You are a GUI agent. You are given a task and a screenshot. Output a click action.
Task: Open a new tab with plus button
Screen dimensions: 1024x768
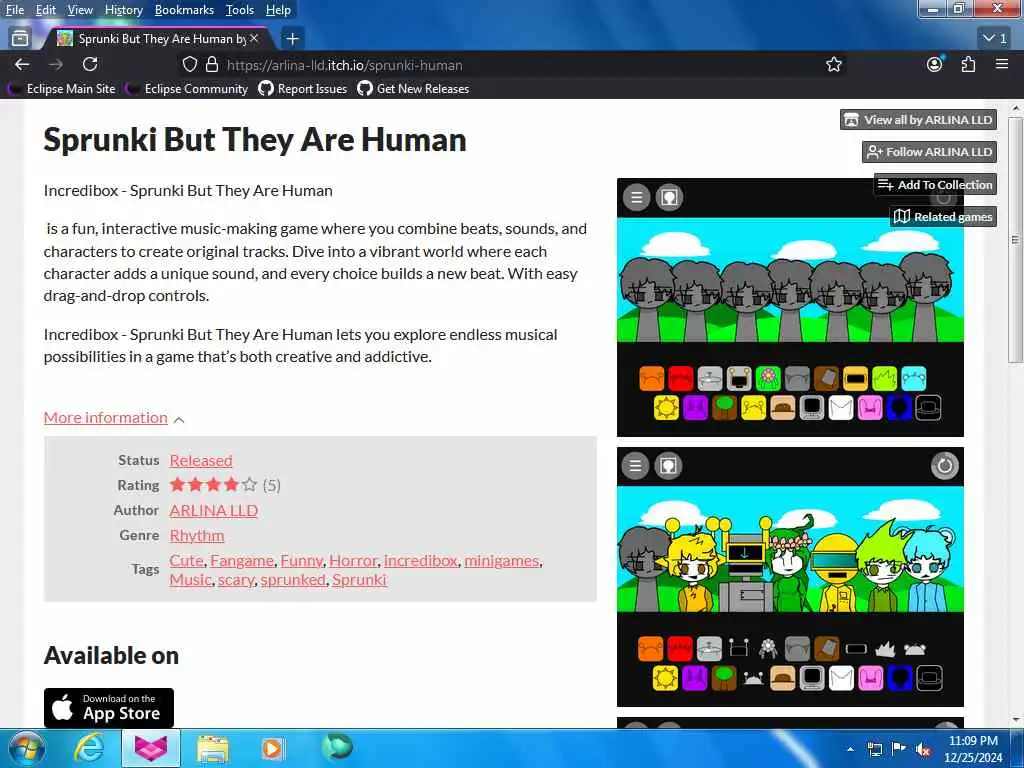[x=293, y=39]
